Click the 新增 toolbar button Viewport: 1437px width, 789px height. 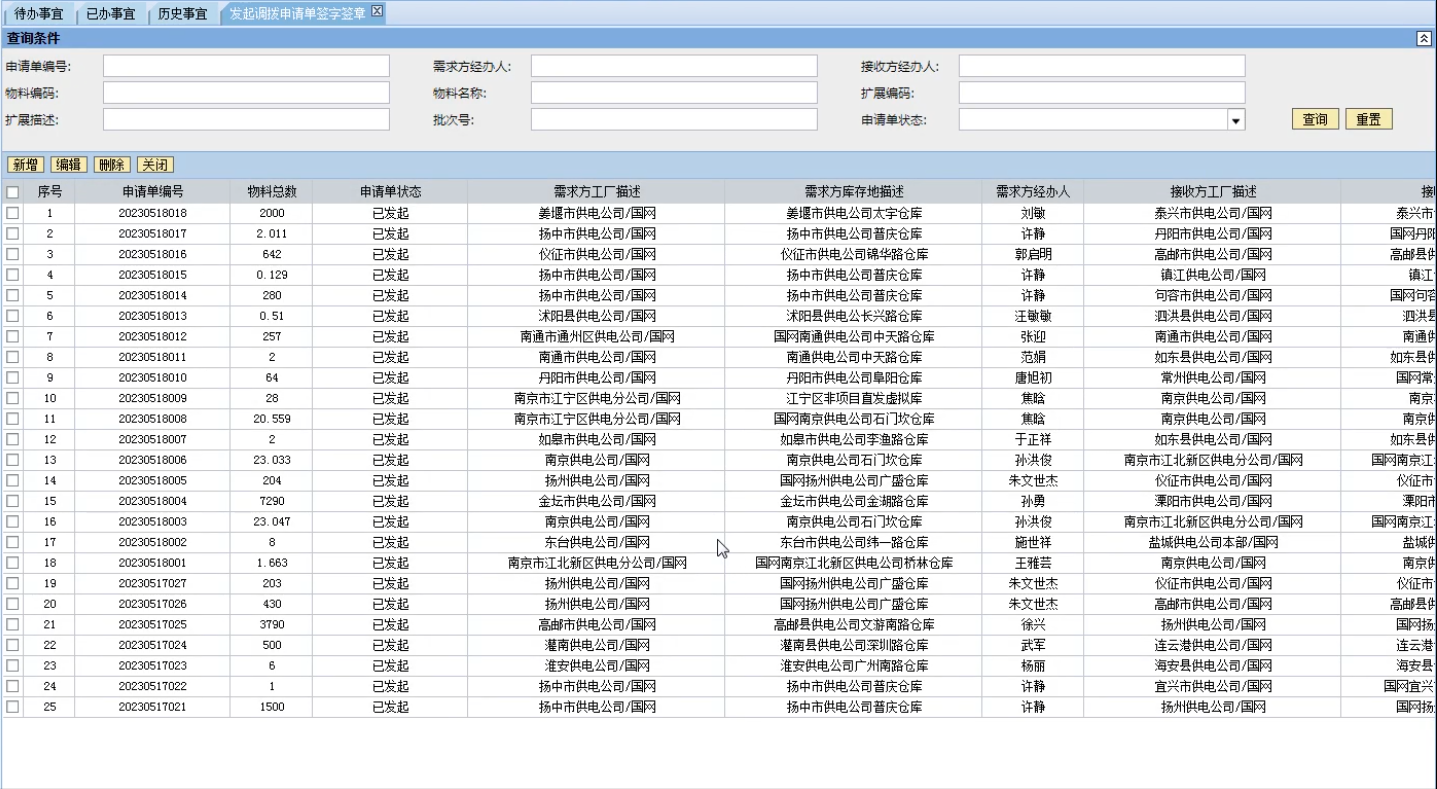(x=26, y=165)
